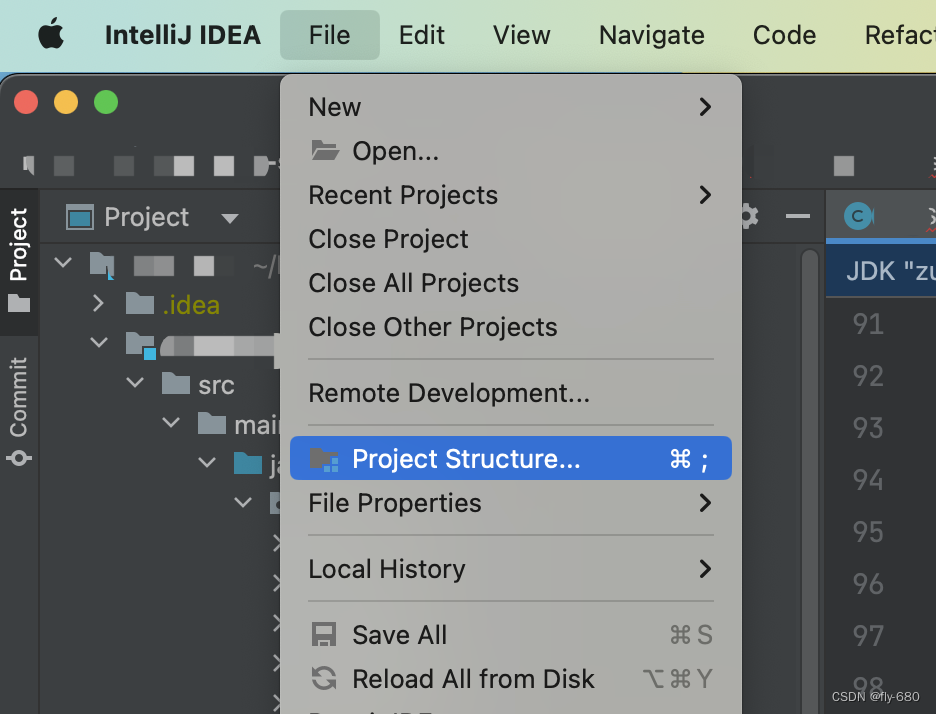Select the blurred module folder icon

click(141, 345)
